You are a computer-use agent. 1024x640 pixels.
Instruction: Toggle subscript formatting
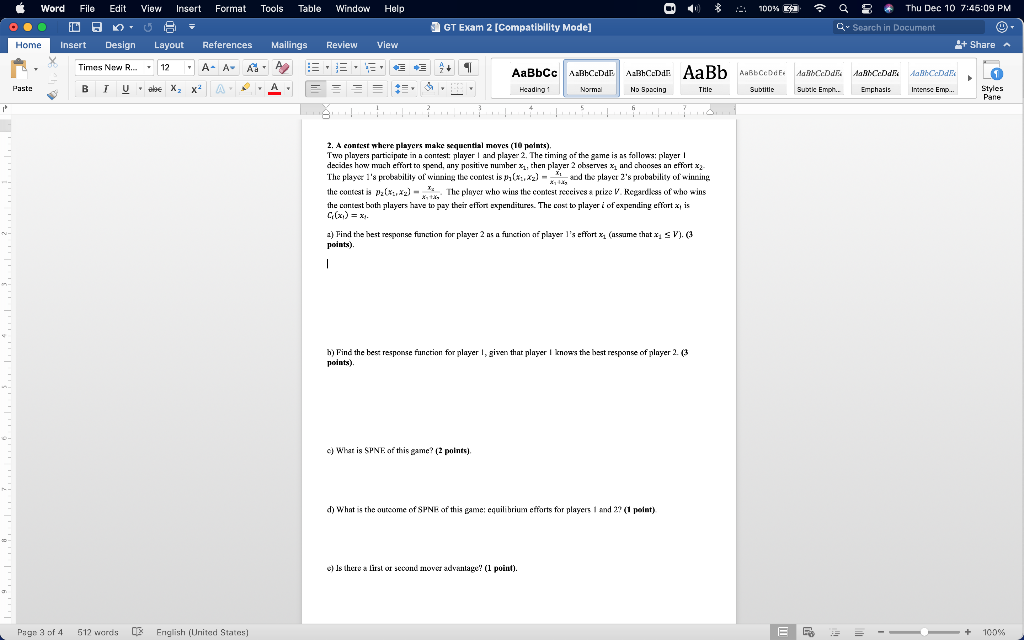[x=175, y=89]
